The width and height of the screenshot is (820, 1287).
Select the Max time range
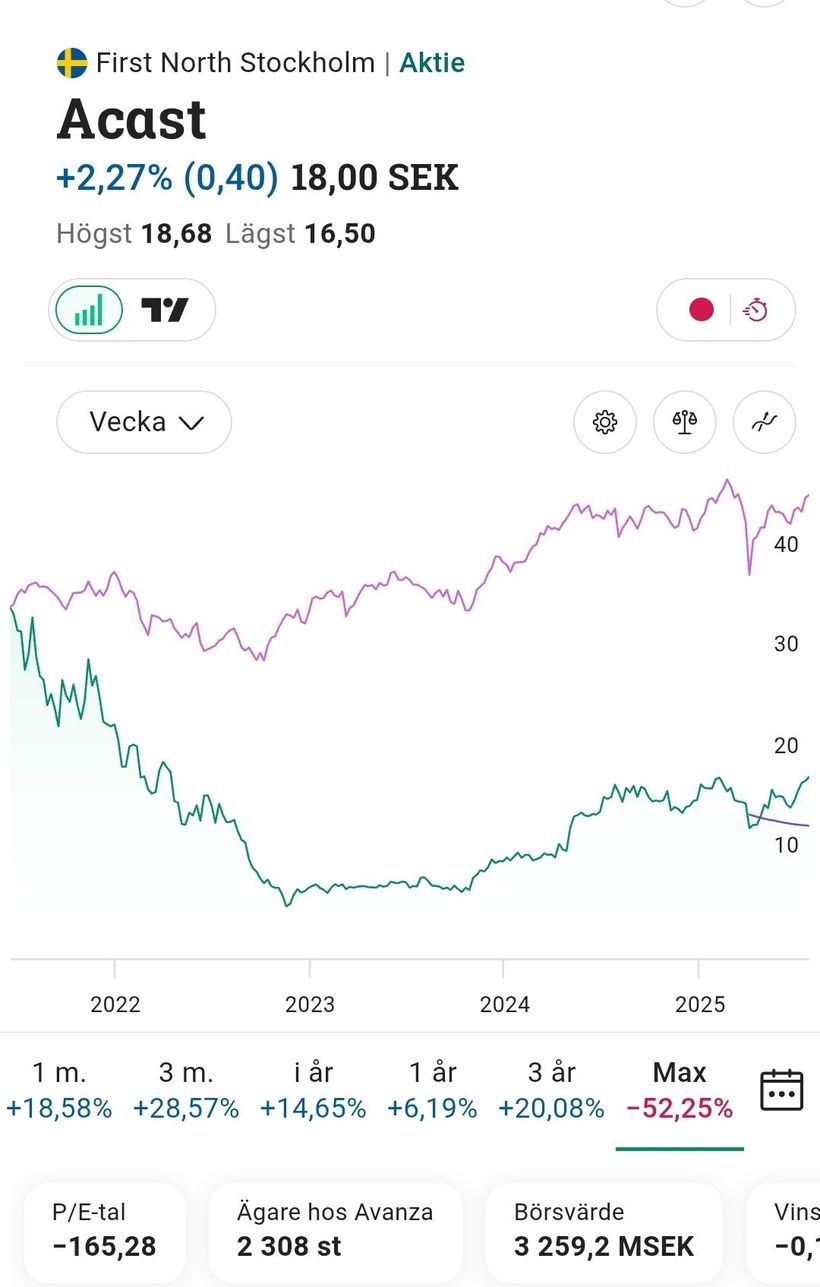point(679,1090)
